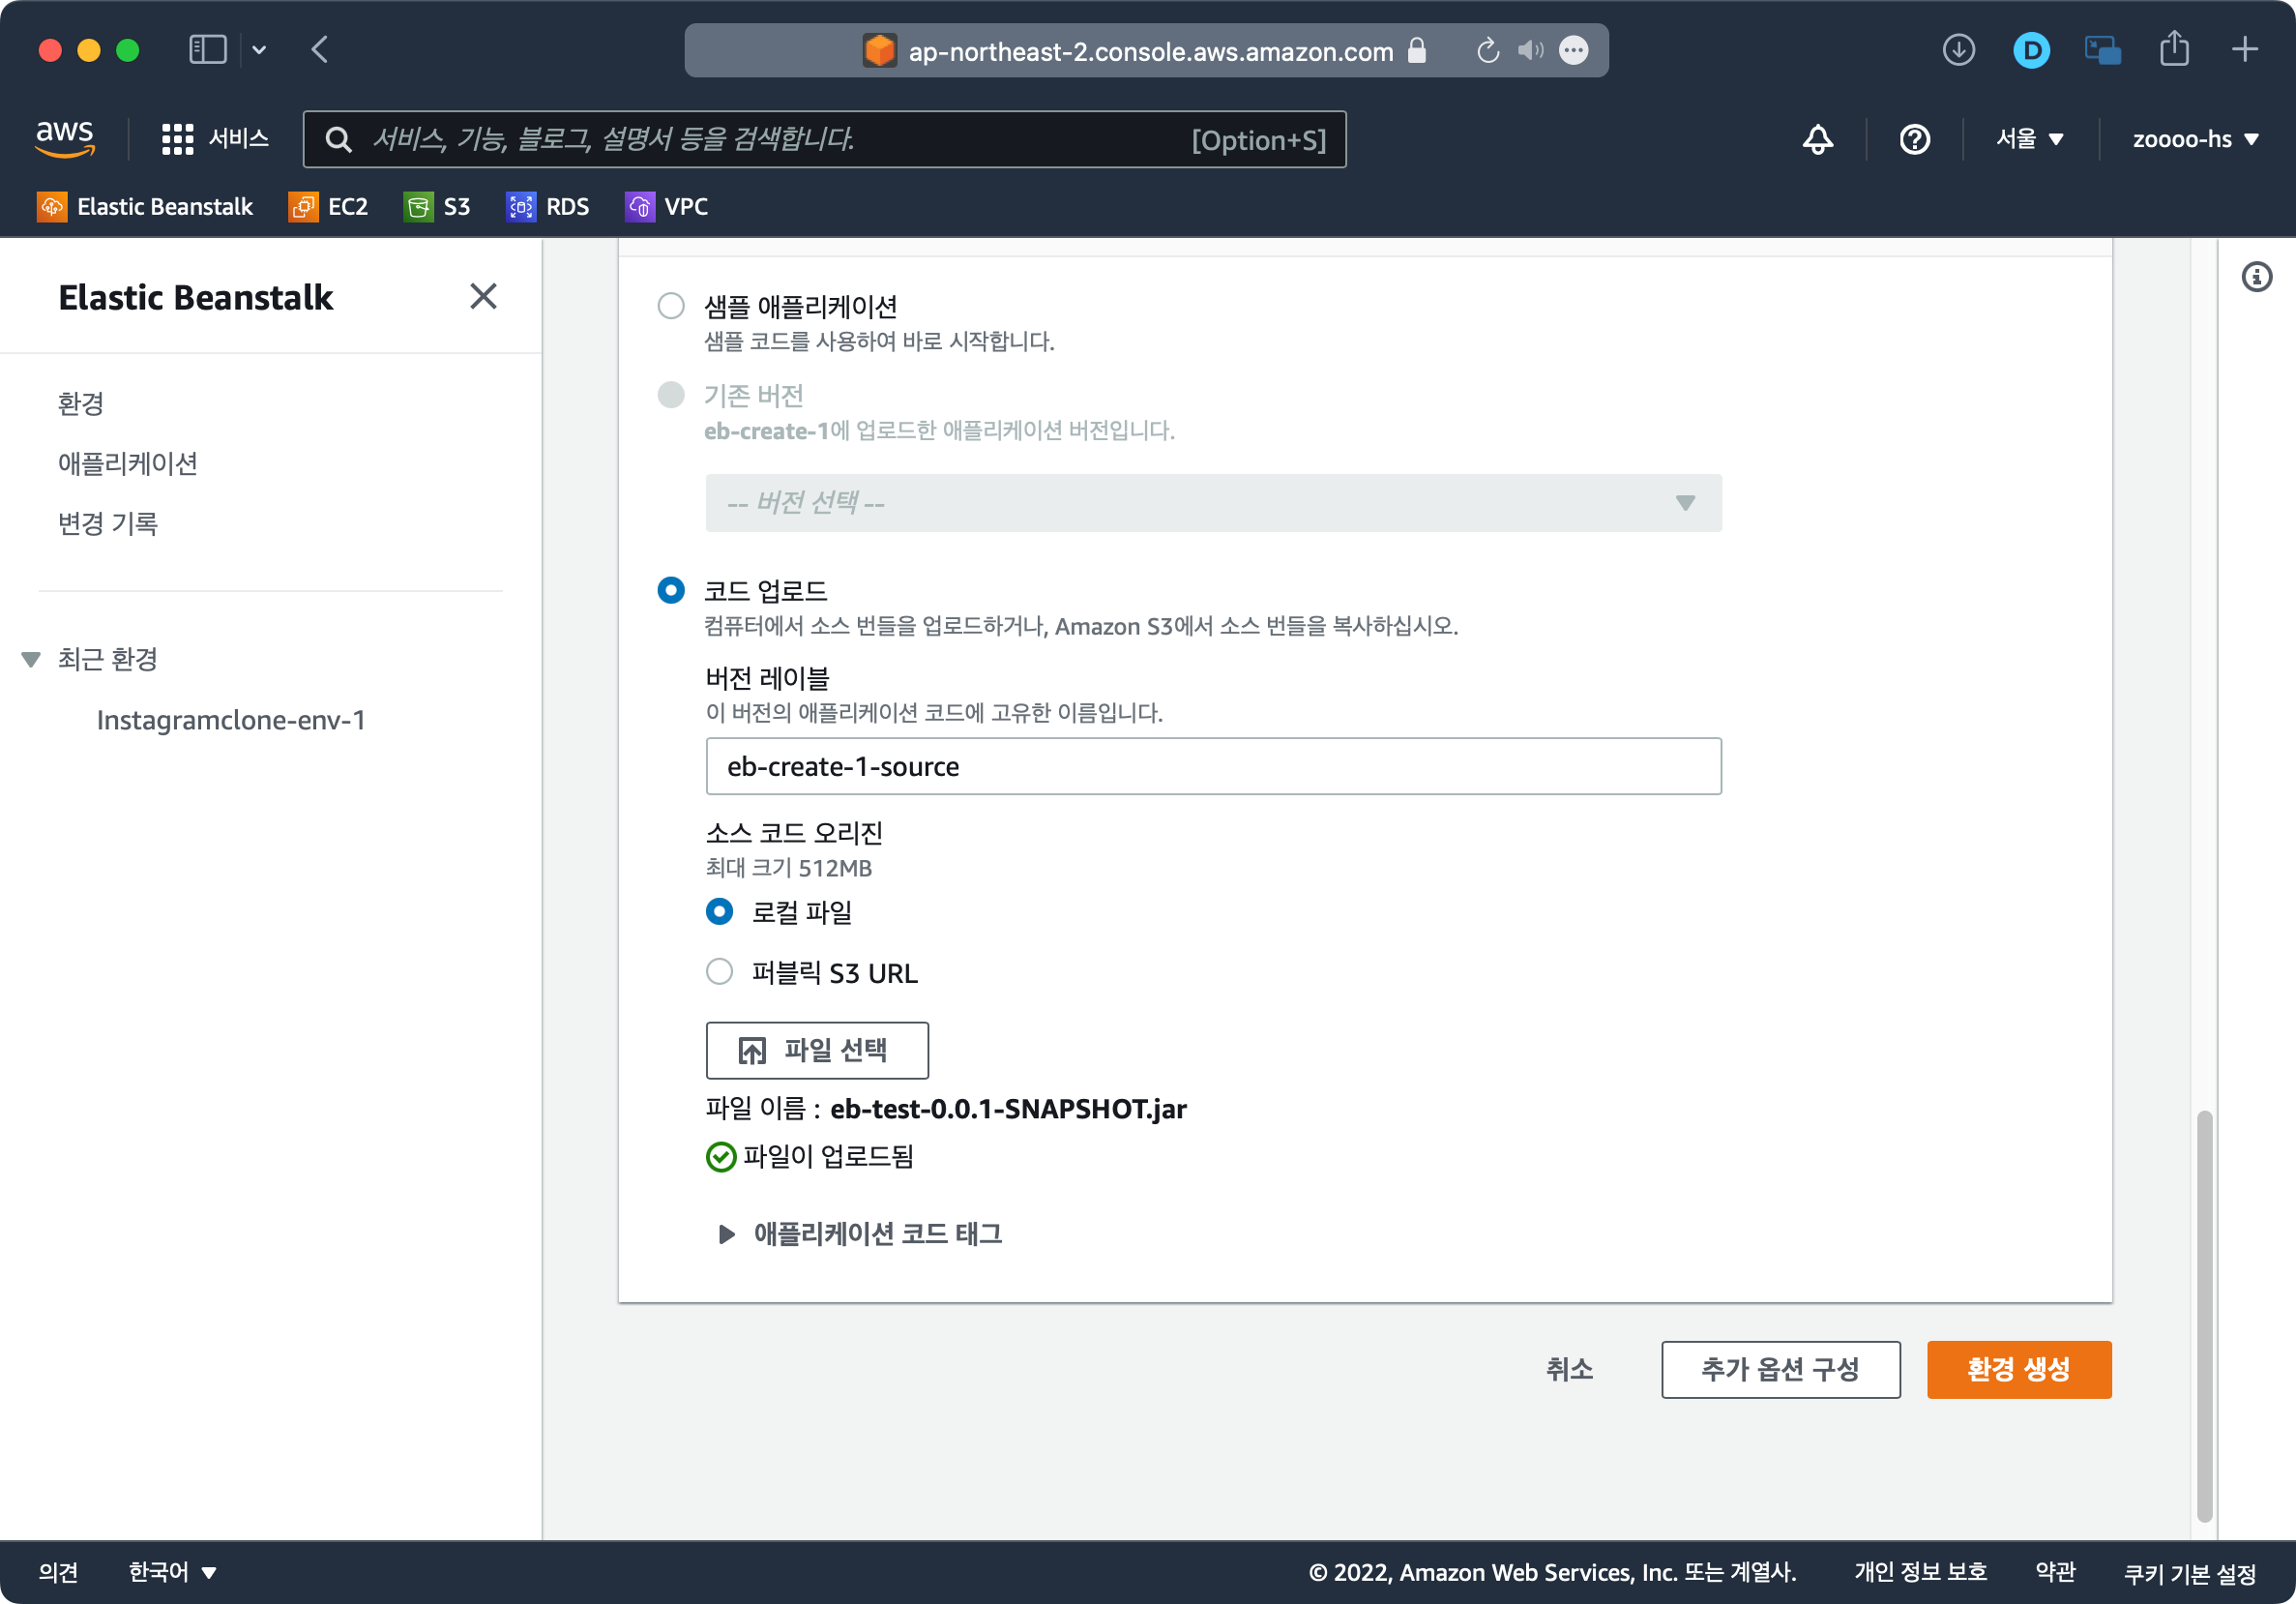Click the eb-test-0.0.1-SNAPSHOT.jar file name
The width and height of the screenshot is (2296, 1604).
point(1008,1108)
